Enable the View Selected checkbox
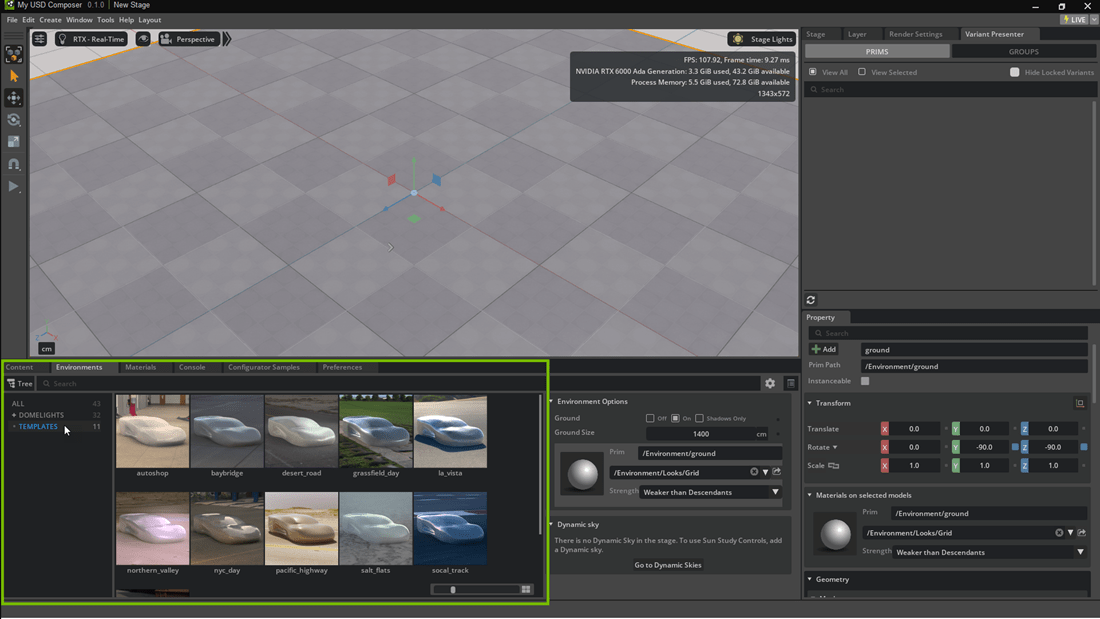This screenshot has width=1100, height=619. pos(862,72)
